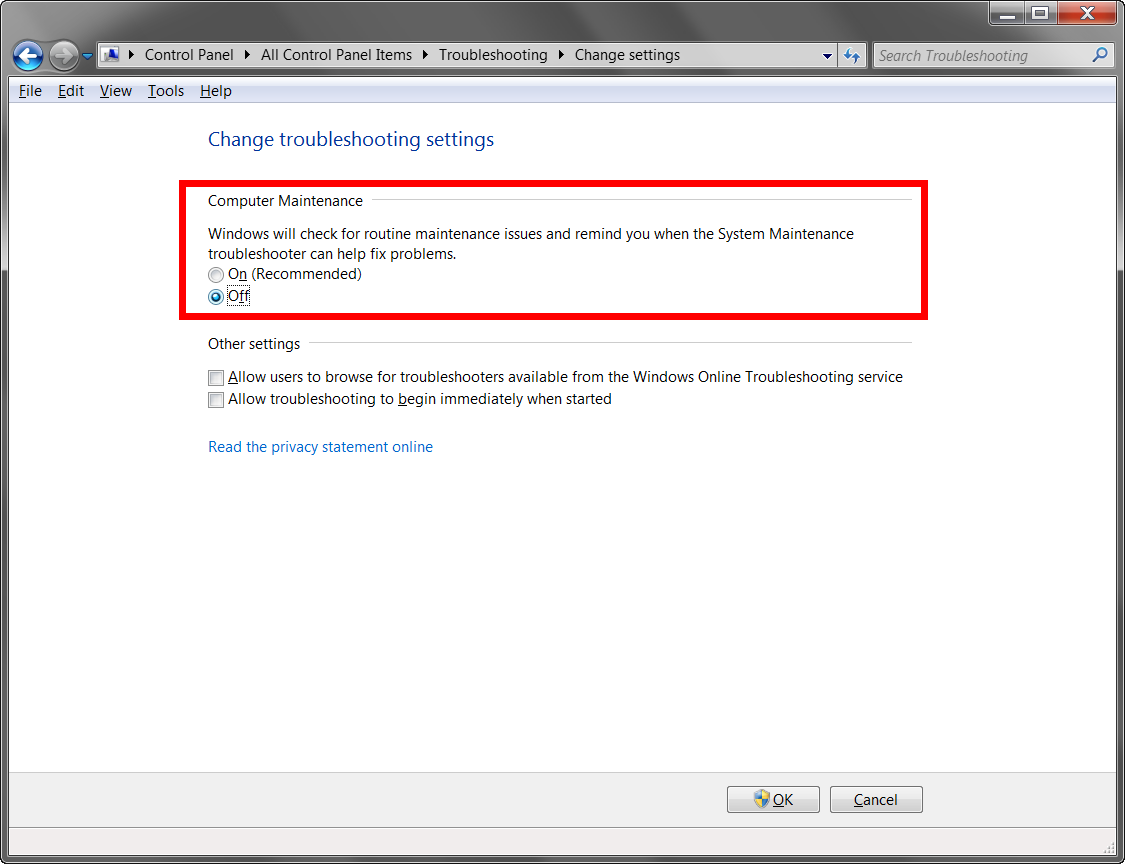The height and width of the screenshot is (864, 1125).
Task: Expand the root arrow before Control Panel
Action: pyautogui.click(x=131, y=55)
